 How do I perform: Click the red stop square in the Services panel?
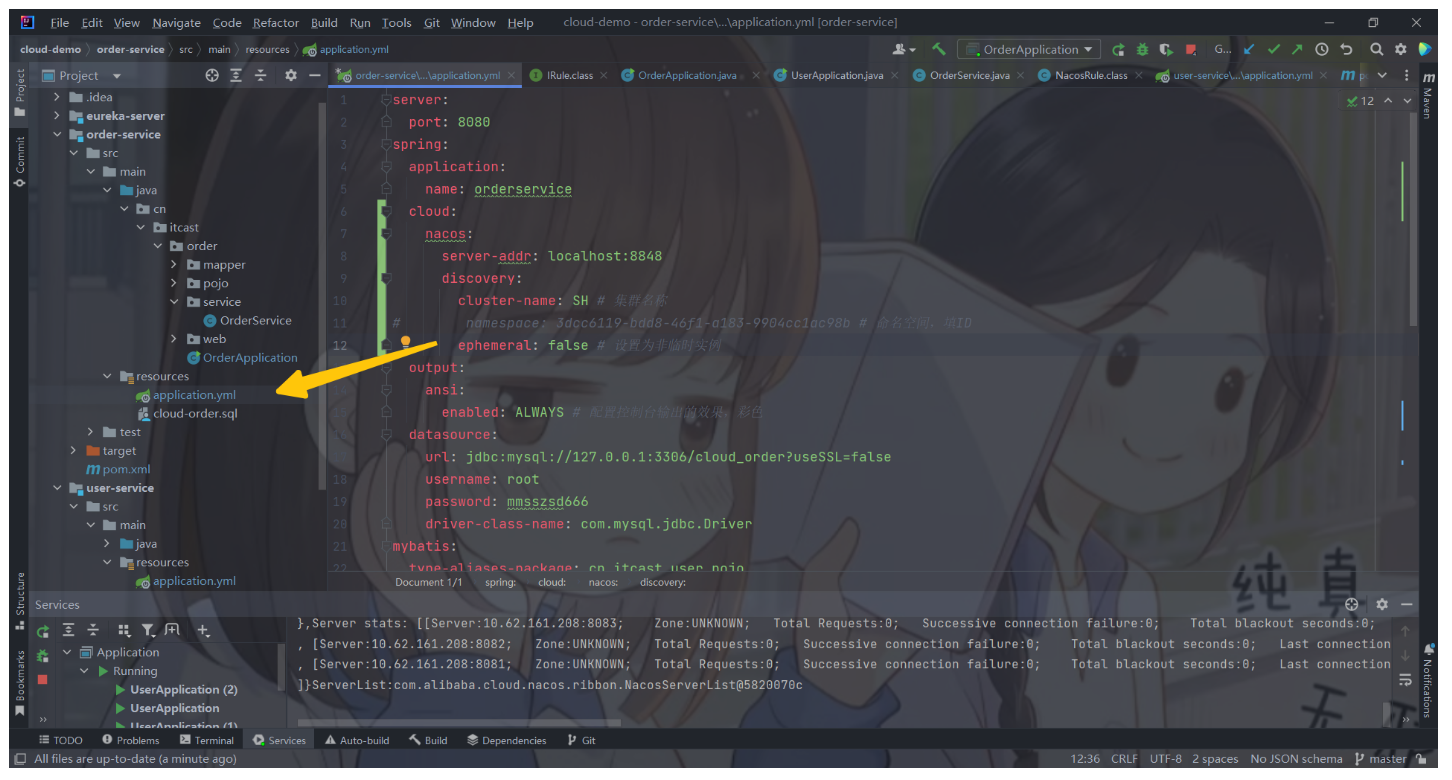click(43, 680)
